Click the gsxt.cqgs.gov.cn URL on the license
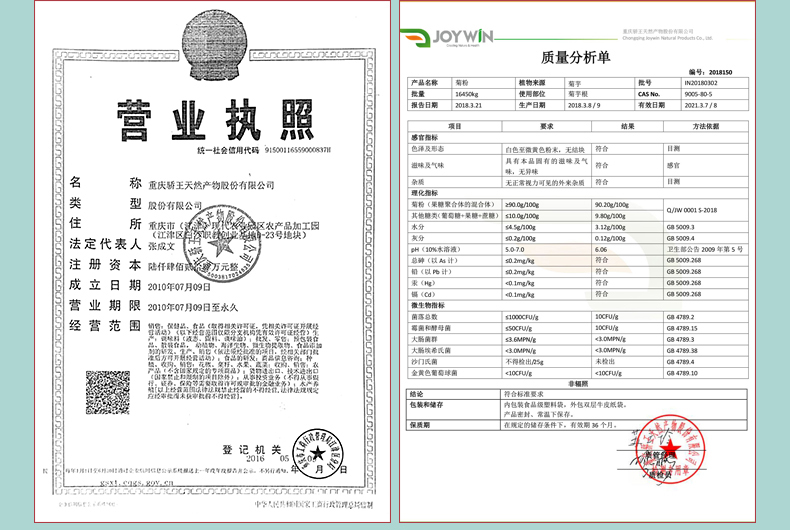The height and width of the screenshot is (530, 790). (x=137, y=482)
